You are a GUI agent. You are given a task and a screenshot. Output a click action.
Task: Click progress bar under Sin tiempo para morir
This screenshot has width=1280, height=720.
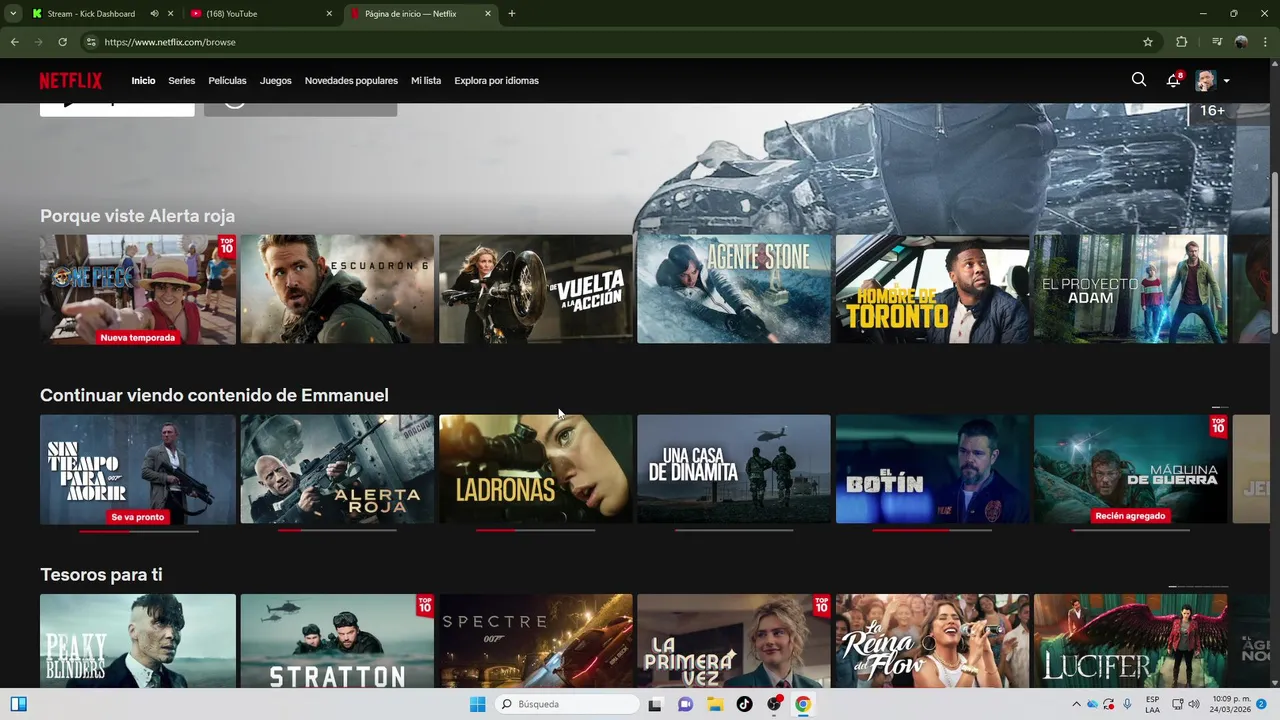[138, 531]
